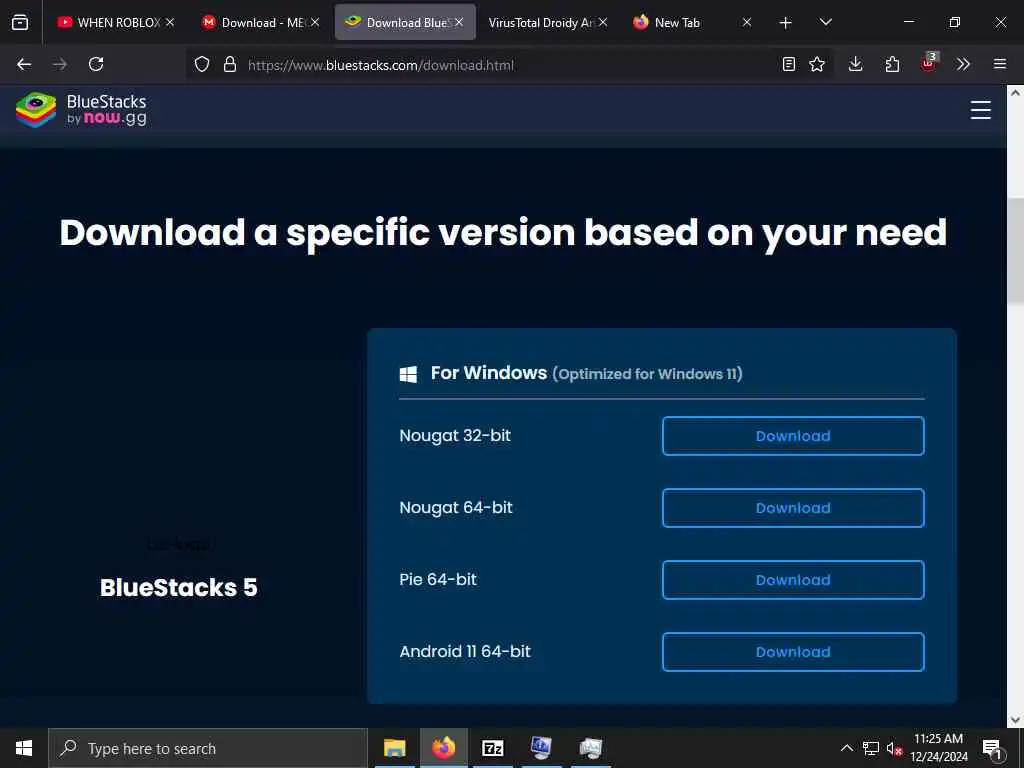This screenshot has height=768, width=1024.
Task: Open the Windows Start menu
Action: point(24,748)
